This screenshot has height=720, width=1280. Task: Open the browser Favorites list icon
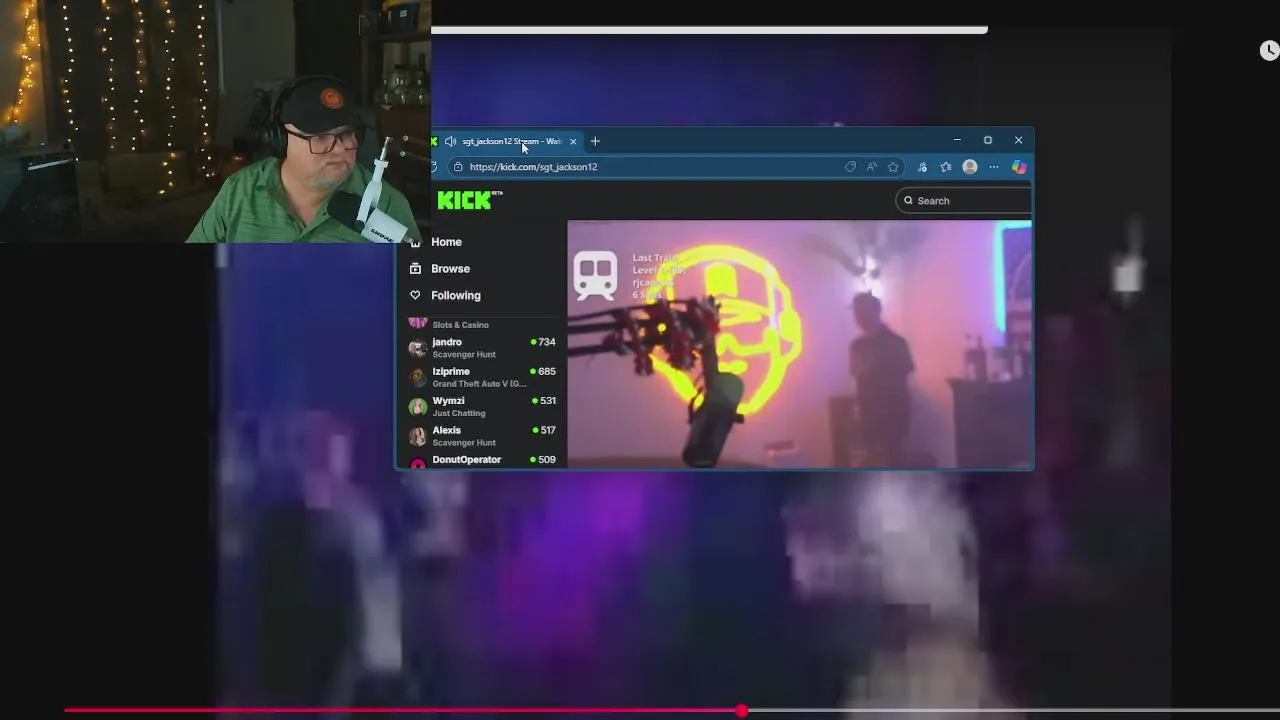(946, 167)
